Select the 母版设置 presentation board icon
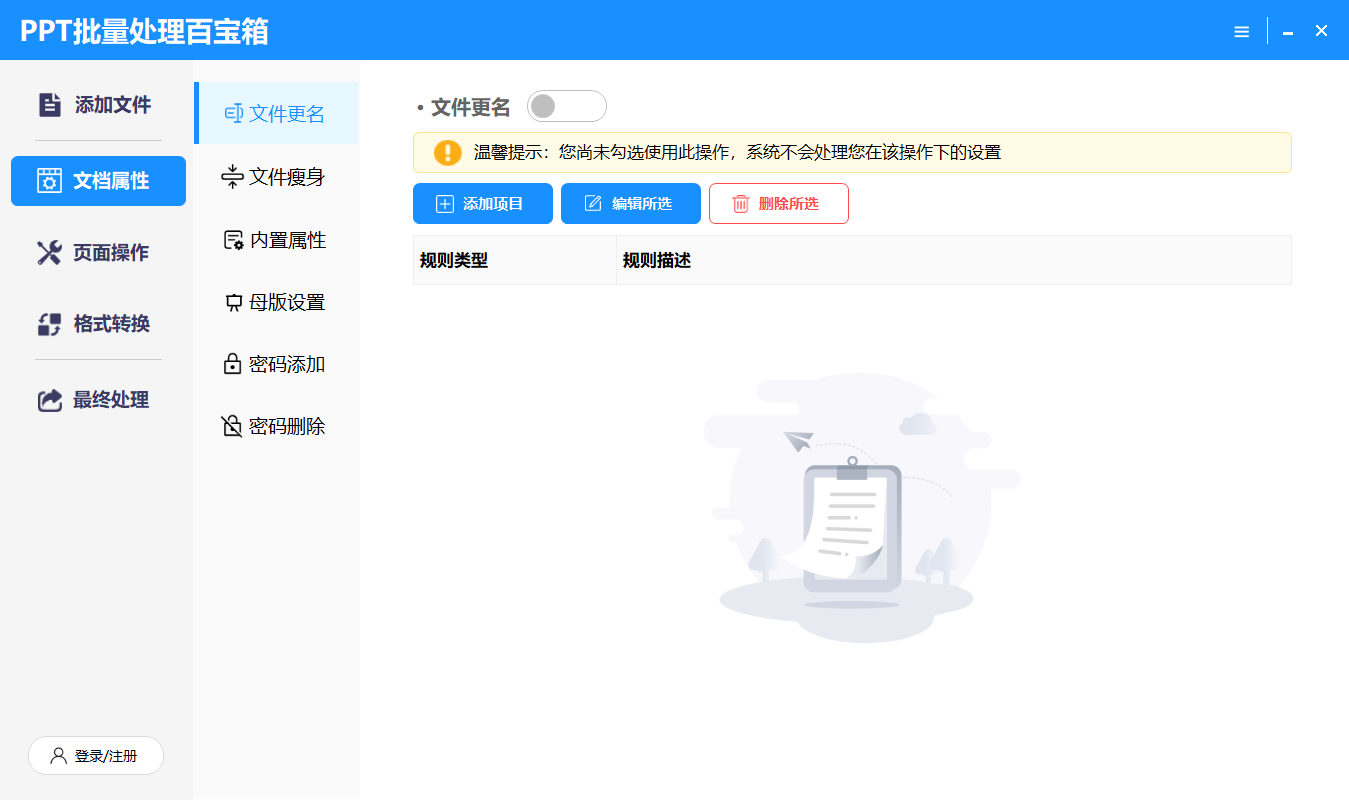The height and width of the screenshot is (800, 1349). tap(233, 302)
